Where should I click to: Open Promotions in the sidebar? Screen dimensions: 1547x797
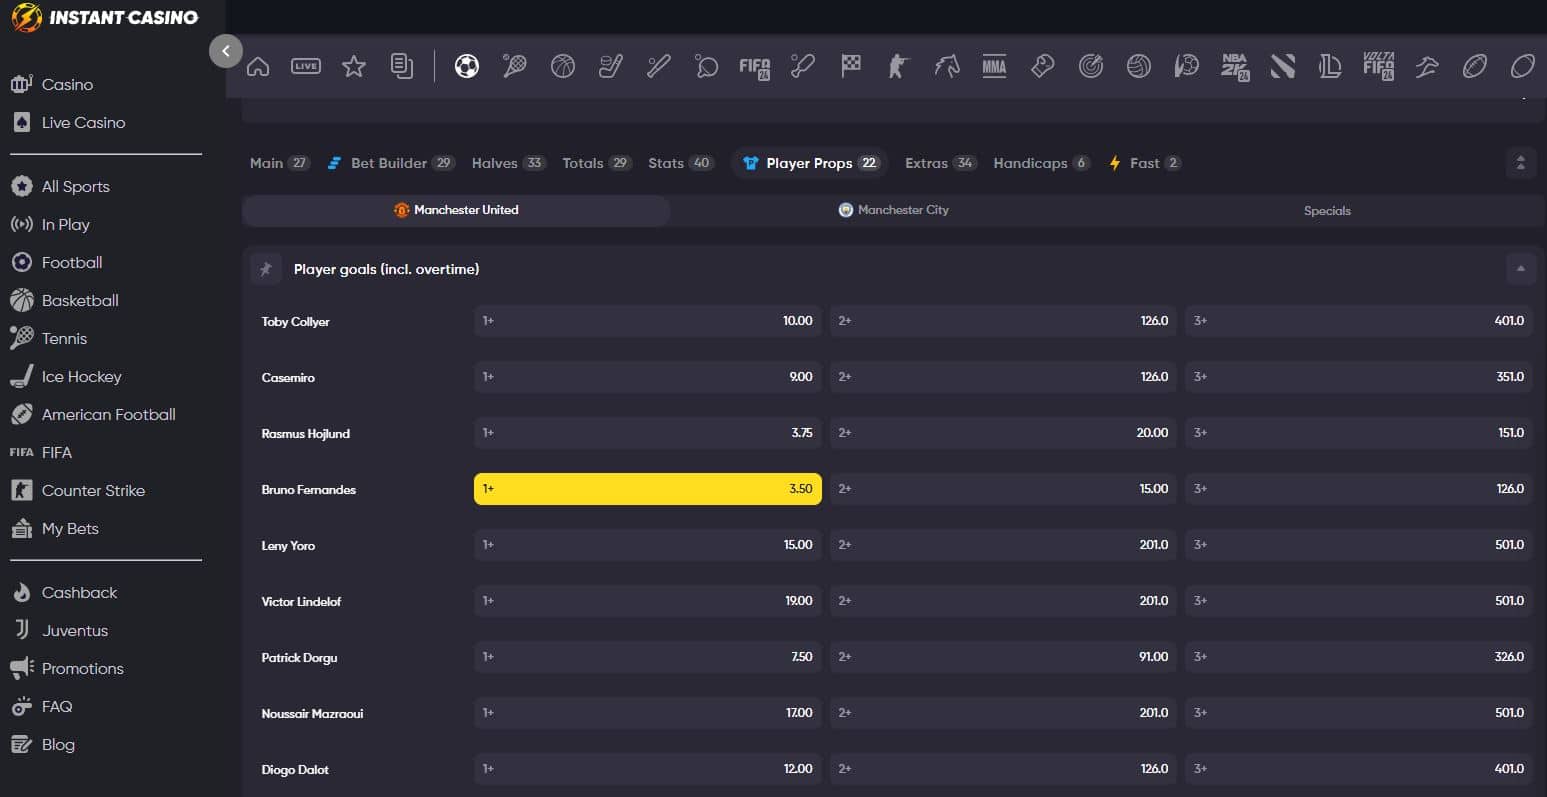tap(82, 669)
